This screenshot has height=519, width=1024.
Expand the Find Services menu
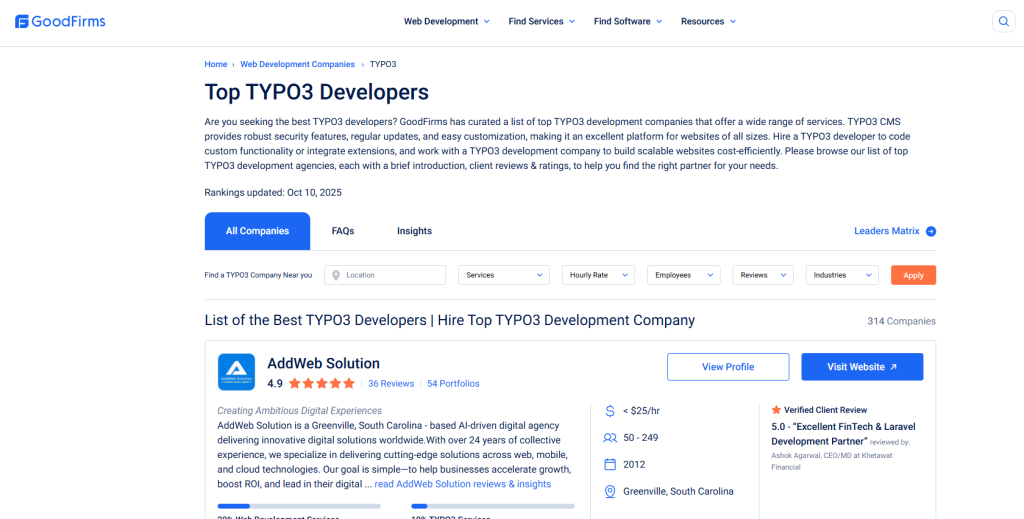542,22
